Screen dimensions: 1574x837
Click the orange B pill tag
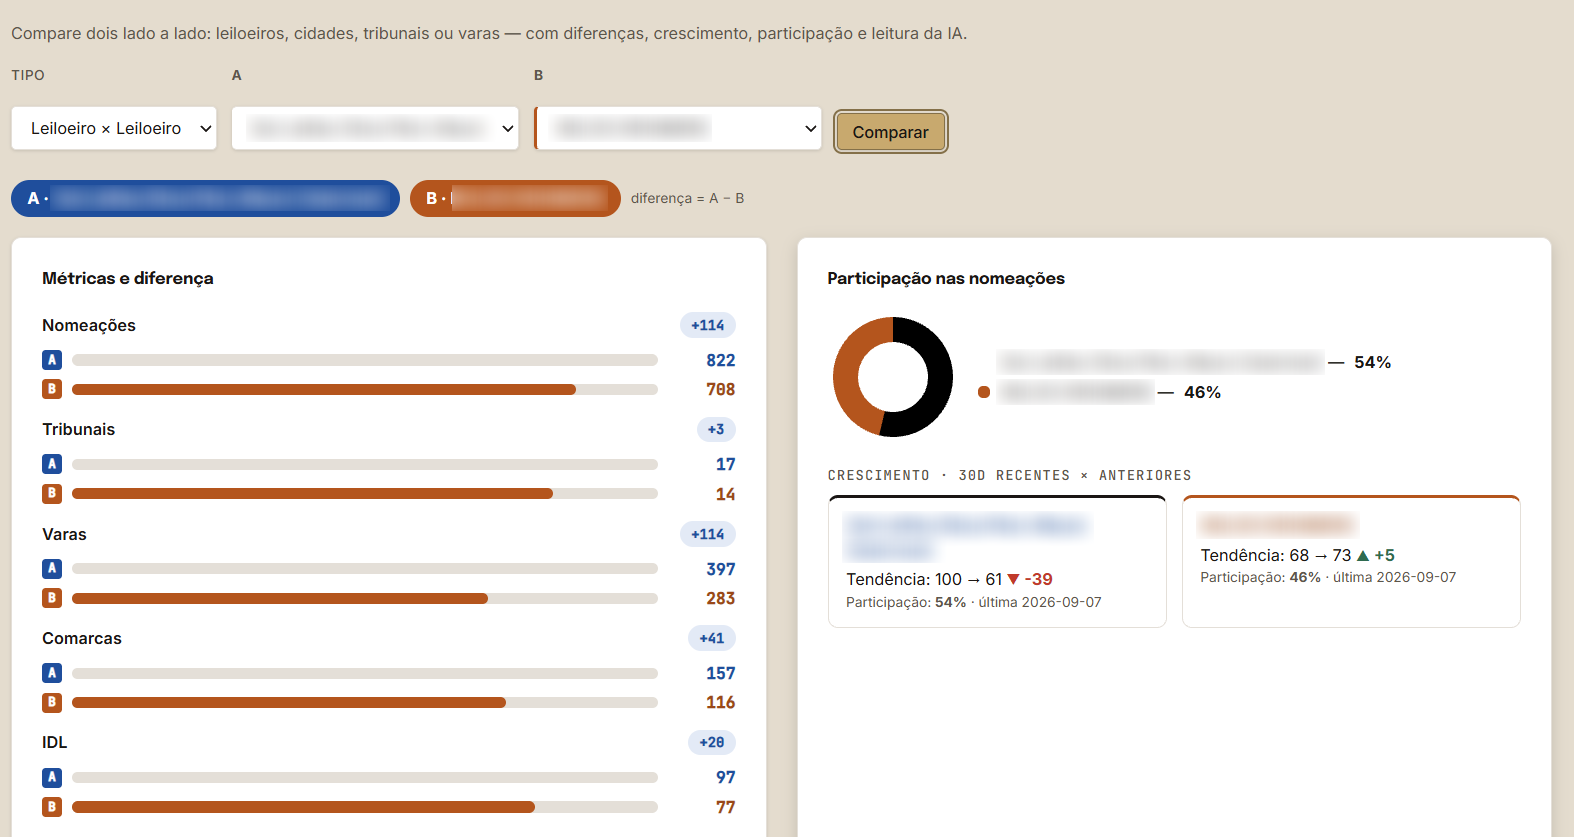(515, 198)
